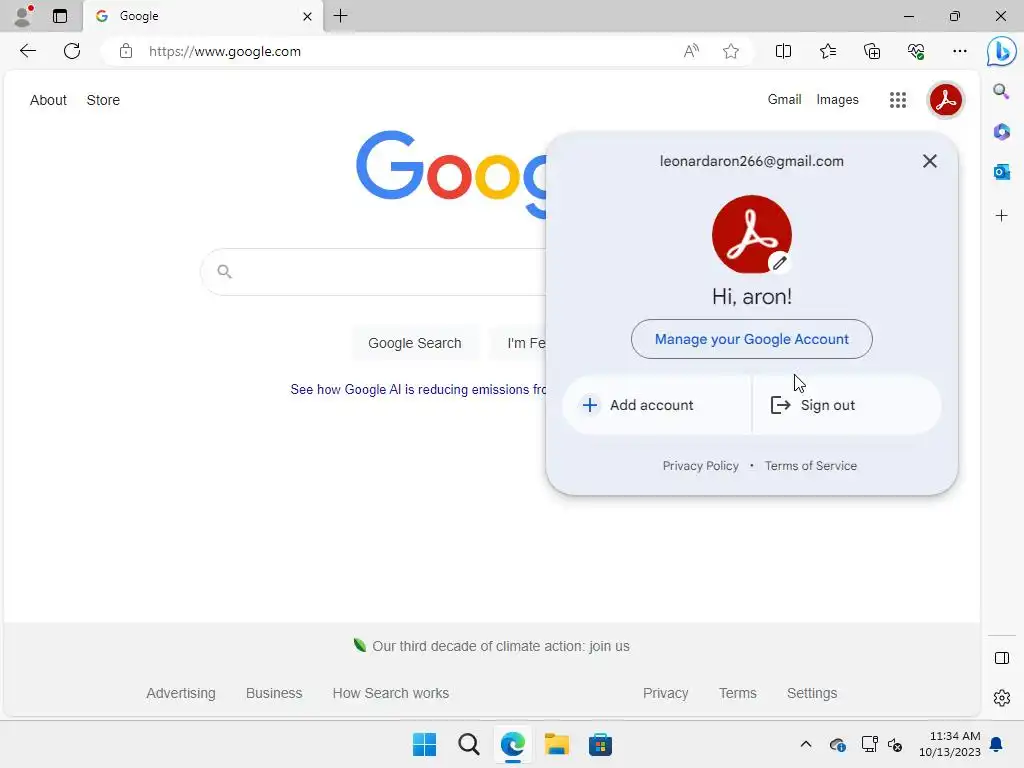
Task: Open Windows Start menu
Action: click(424, 744)
